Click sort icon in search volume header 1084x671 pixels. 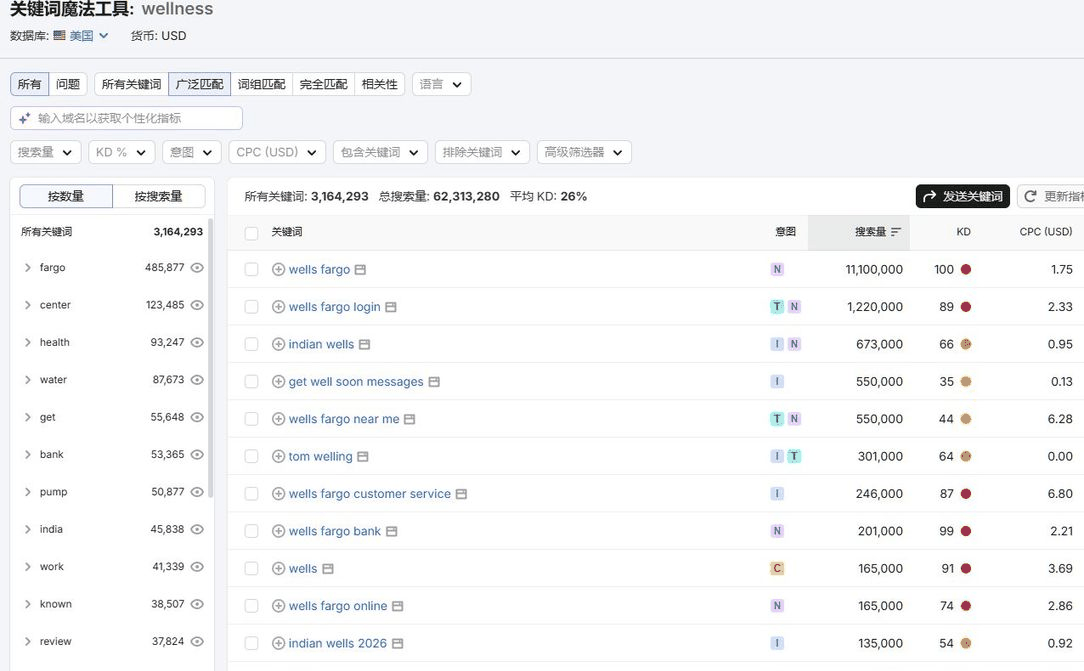[896, 232]
